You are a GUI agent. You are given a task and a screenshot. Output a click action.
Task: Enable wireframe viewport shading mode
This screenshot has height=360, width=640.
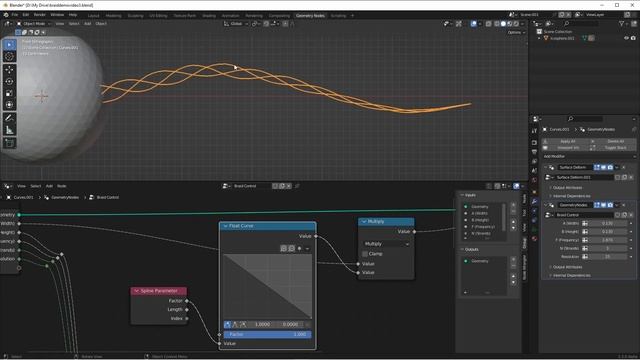click(497, 24)
